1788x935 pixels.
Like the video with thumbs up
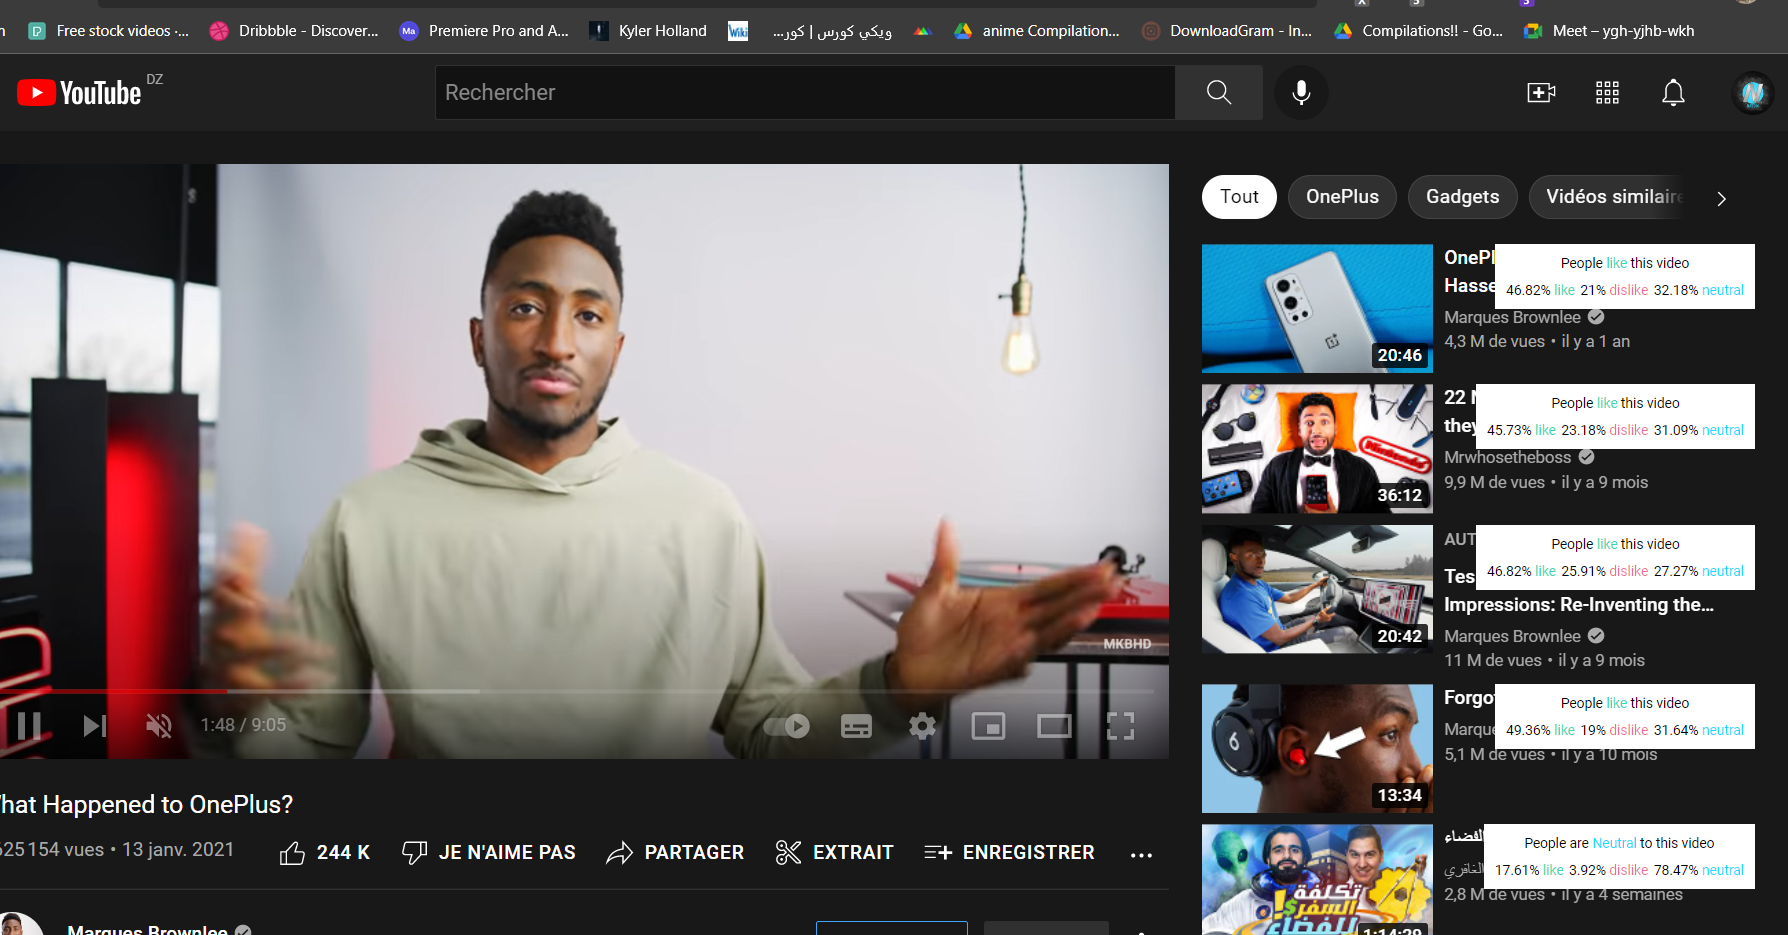(x=325, y=853)
